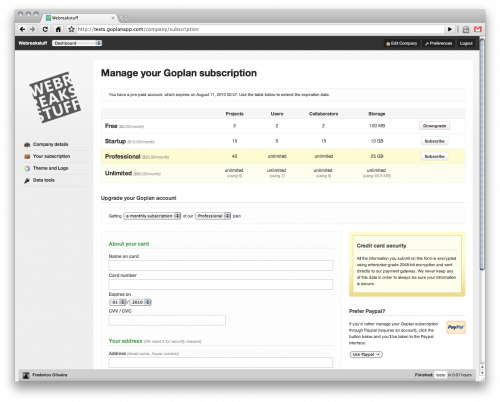This screenshot has height=402, width=500.
Task: Open the expiry month dropdown showing 01
Action: pos(118,302)
